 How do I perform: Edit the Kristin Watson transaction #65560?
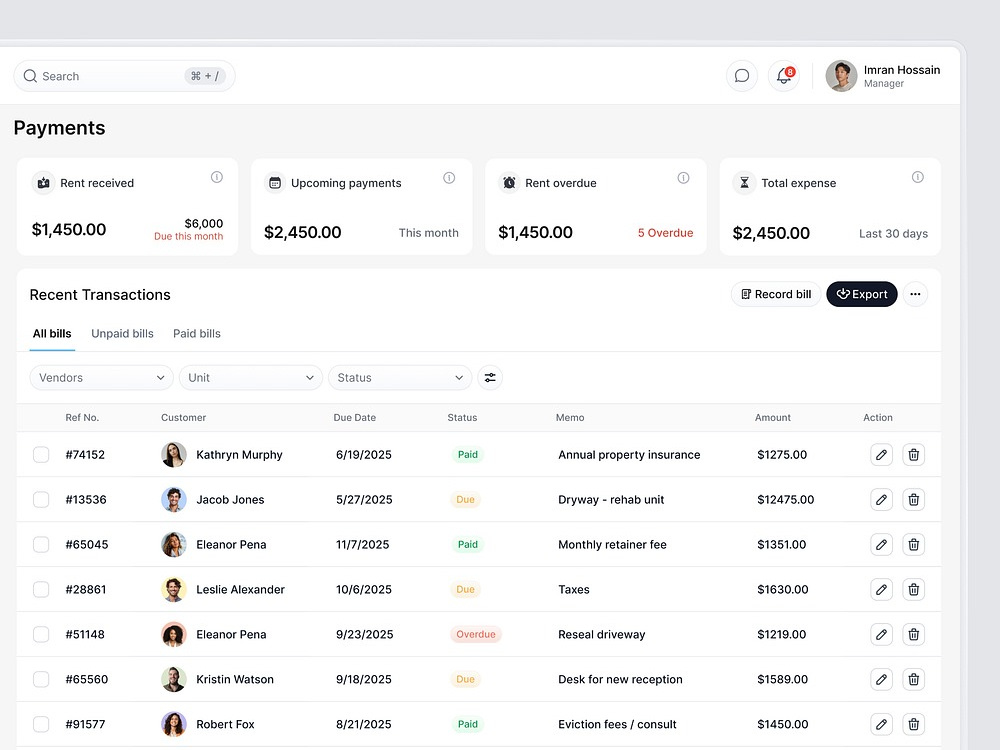(881, 679)
